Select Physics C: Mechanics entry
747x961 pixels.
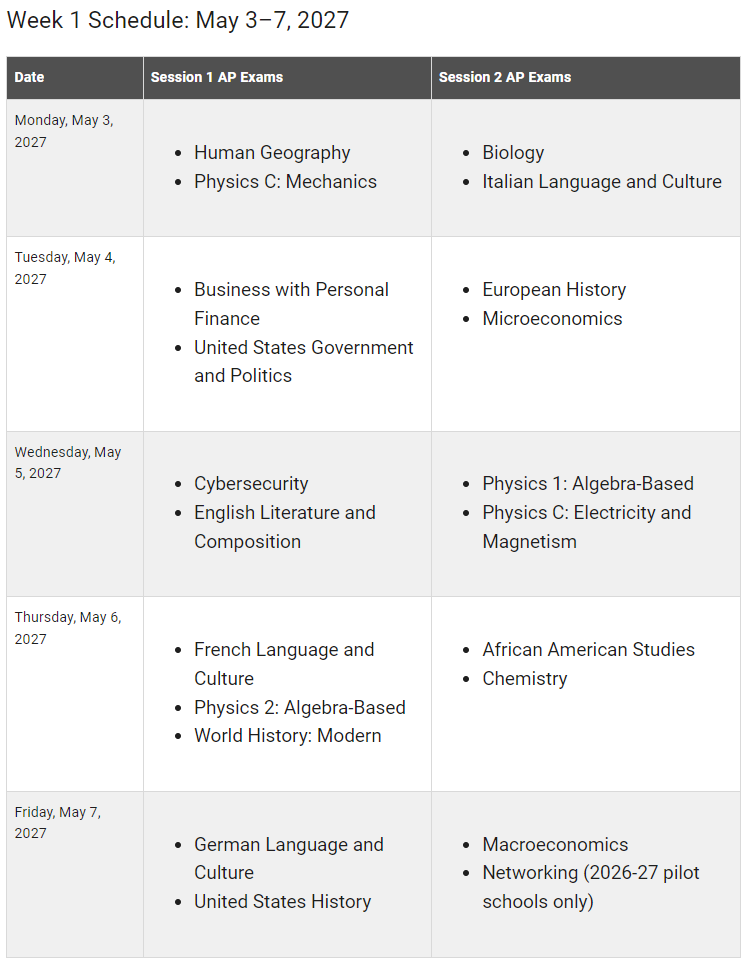pos(286,181)
